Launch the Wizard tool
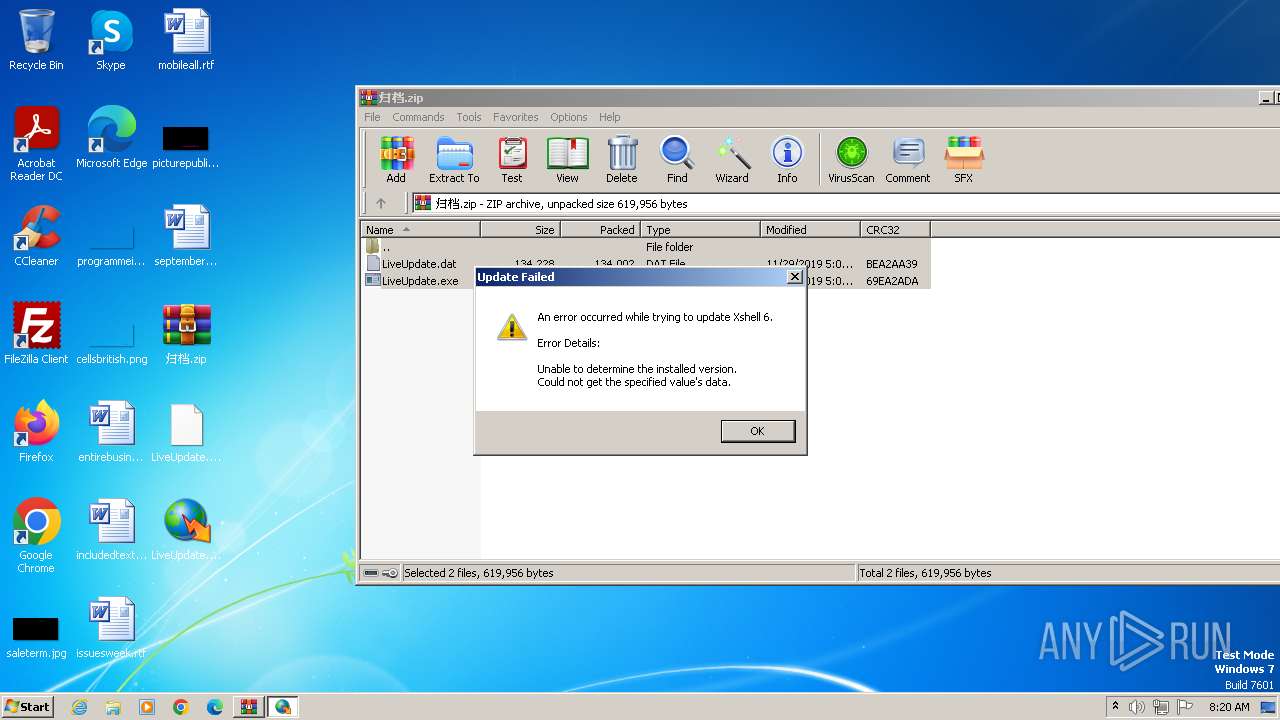The width and height of the screenshot is (1280, 720). 732,160
